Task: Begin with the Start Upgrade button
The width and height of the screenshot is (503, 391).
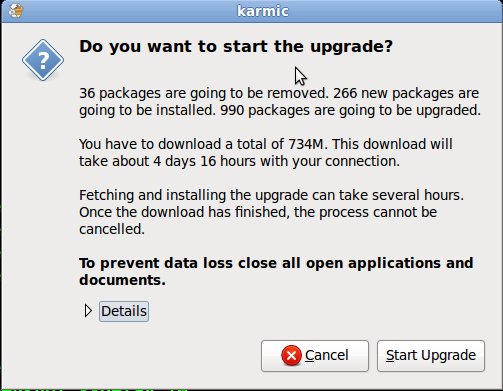Action: (x=431, y=356)
